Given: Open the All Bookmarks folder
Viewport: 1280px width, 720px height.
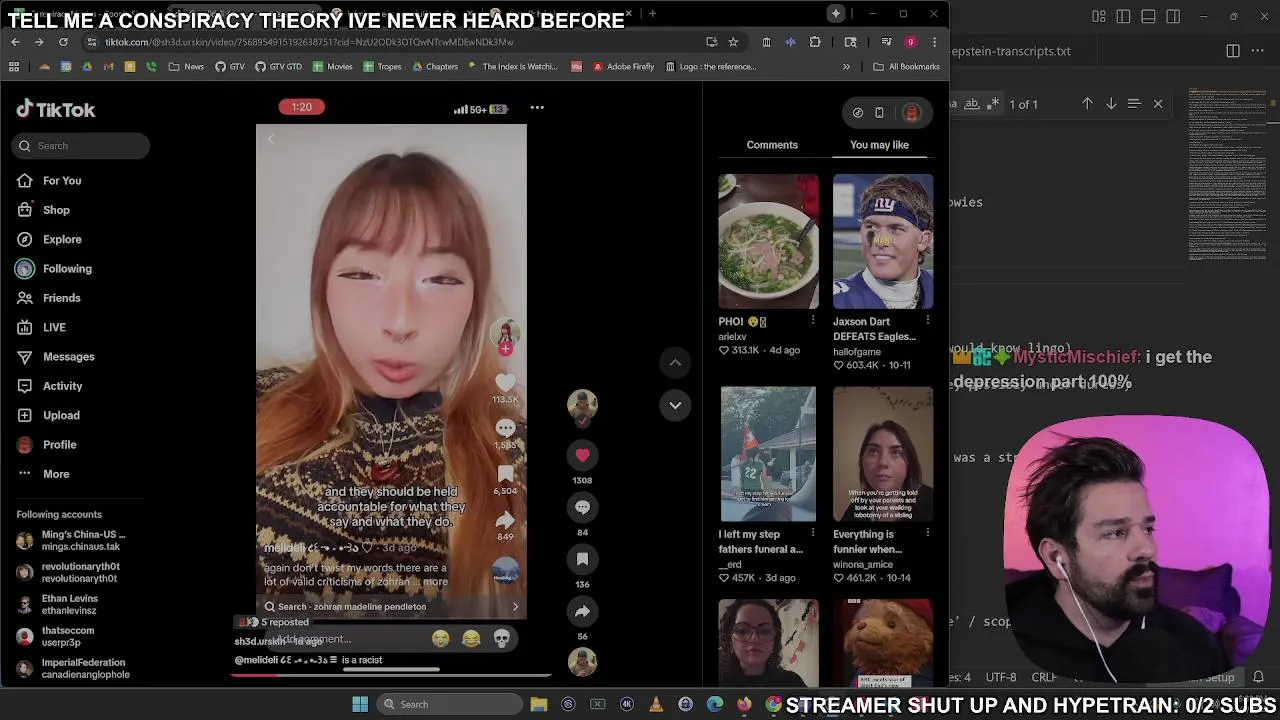Looking at the screenshot, I should click(906, 67).
